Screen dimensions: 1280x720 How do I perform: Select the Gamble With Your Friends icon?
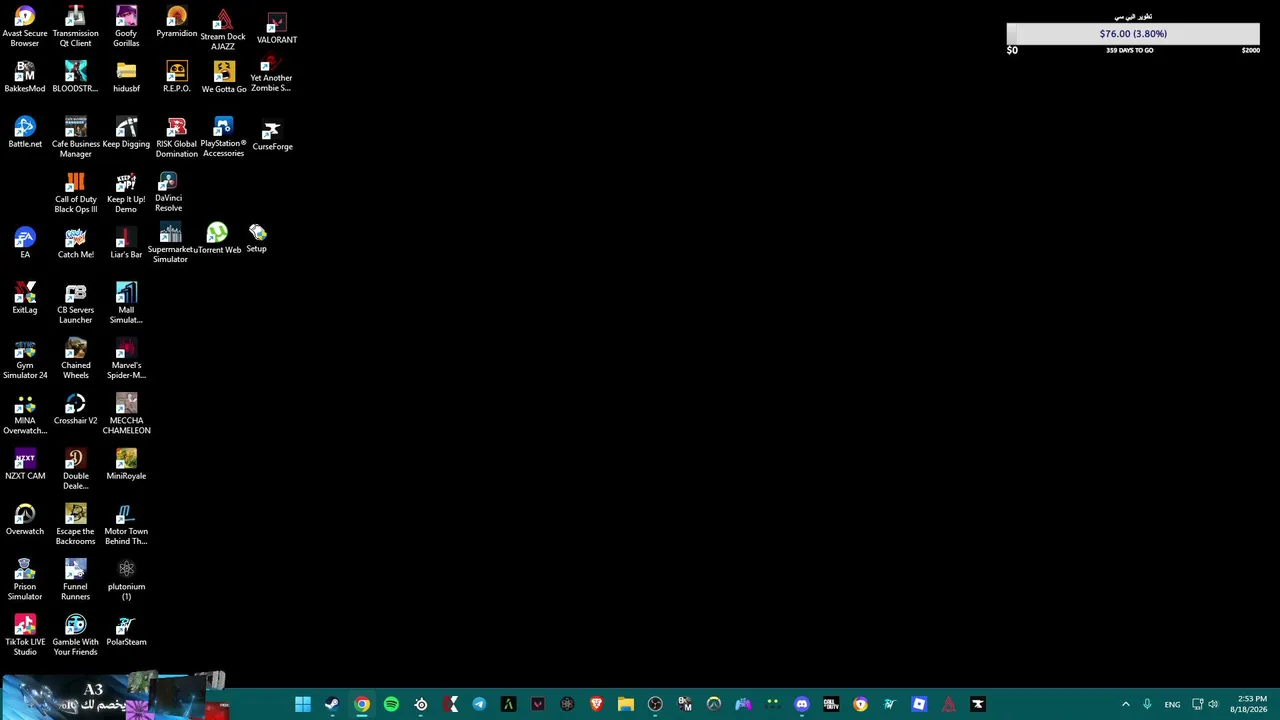(x=75, y=635)
